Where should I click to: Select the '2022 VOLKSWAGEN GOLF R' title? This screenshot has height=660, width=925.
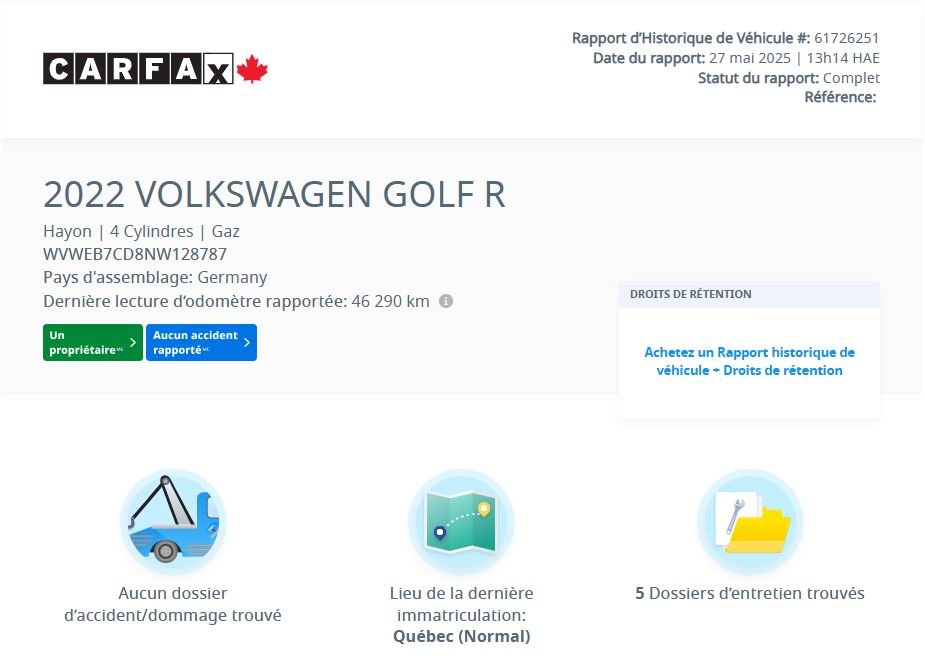274,194
